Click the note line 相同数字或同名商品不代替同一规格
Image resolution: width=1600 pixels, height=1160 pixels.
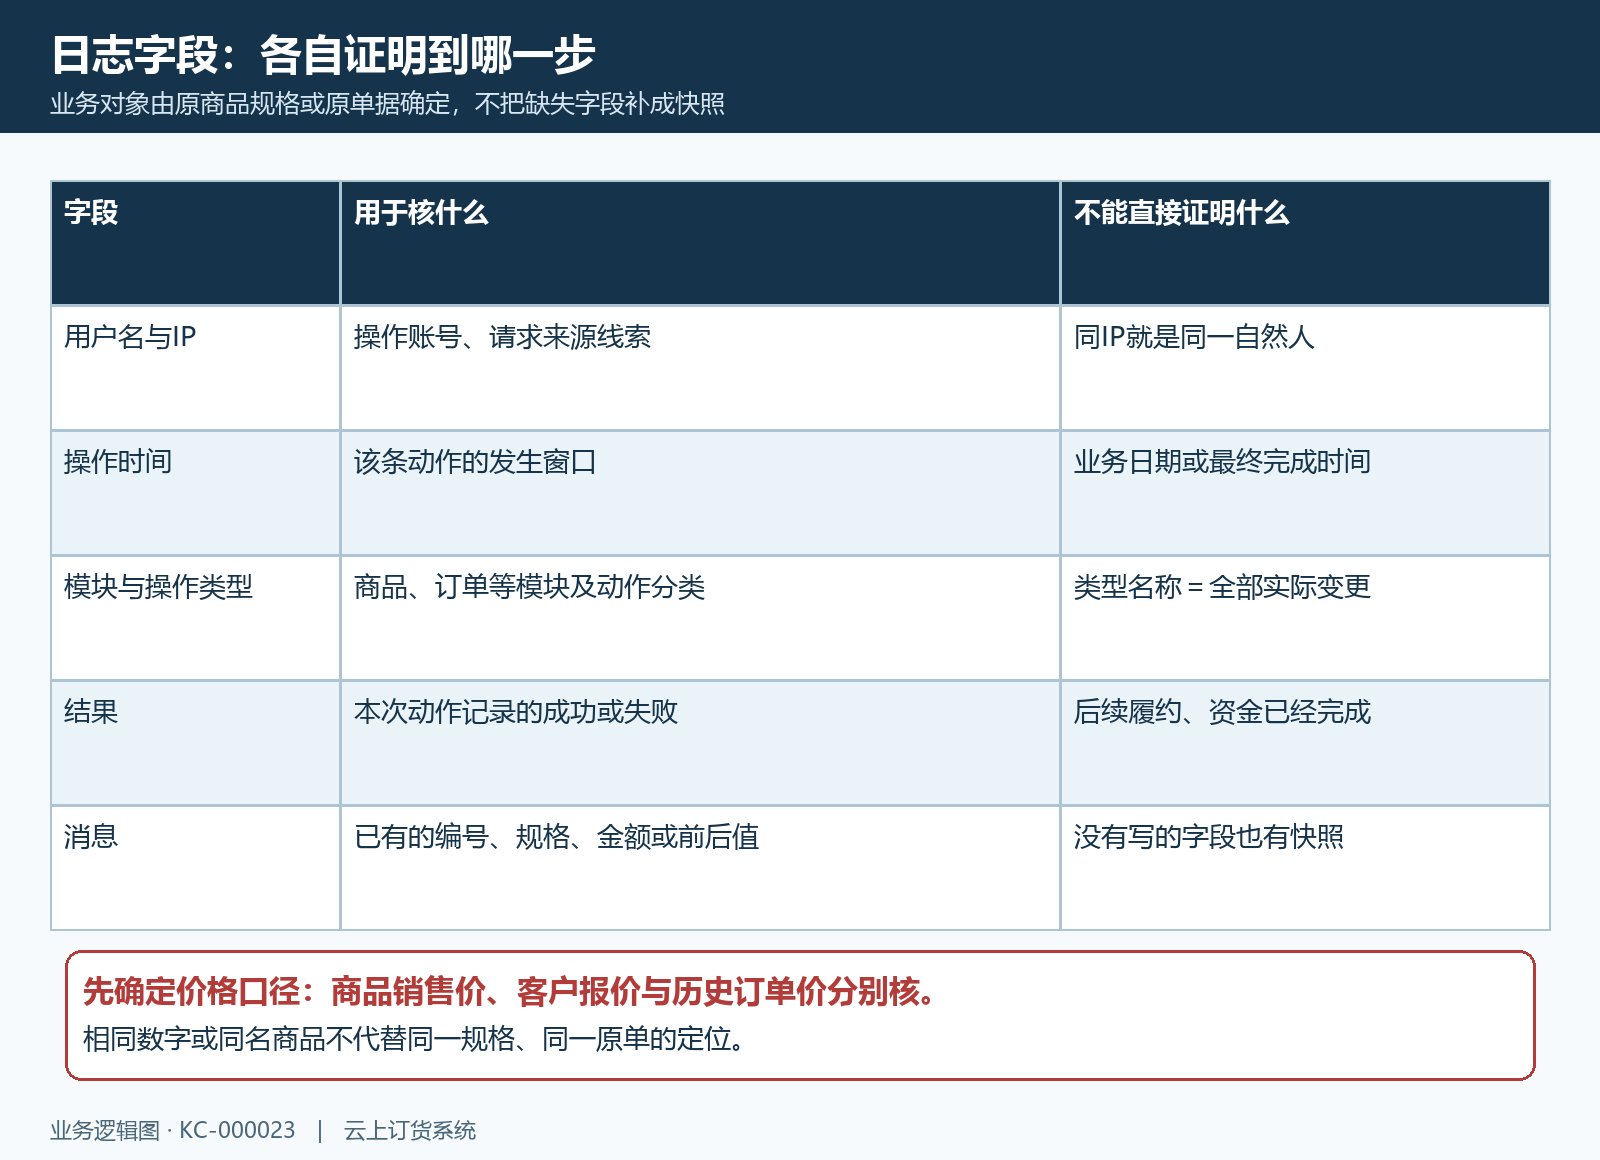tap(415, 1039)
